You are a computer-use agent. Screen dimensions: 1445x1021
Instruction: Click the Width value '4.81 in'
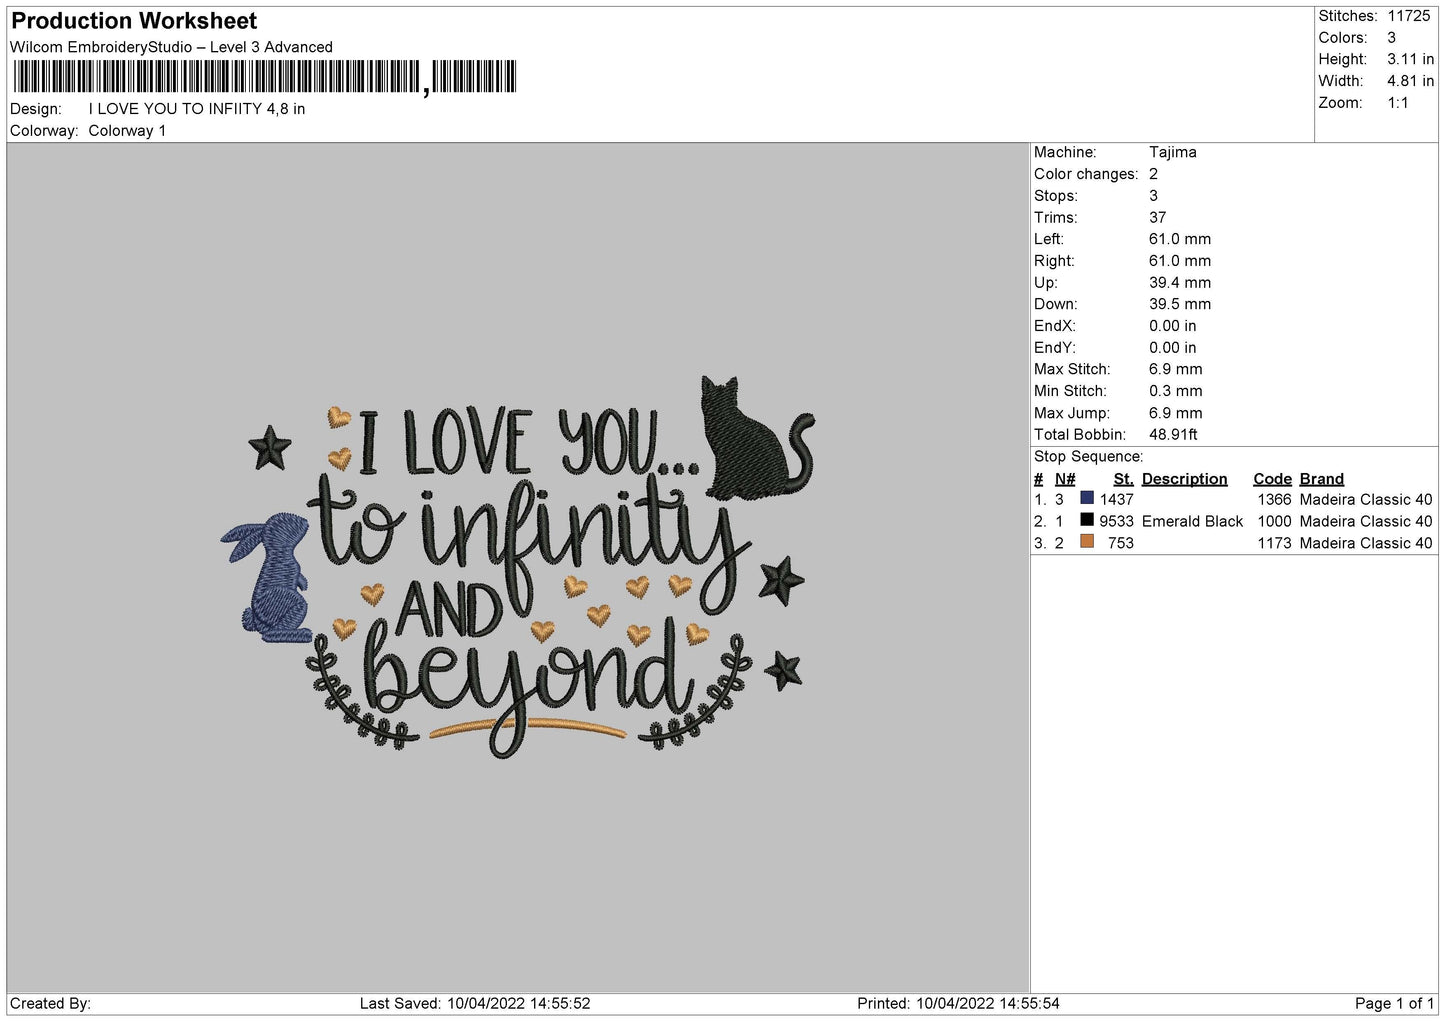tap(1410, 81)
